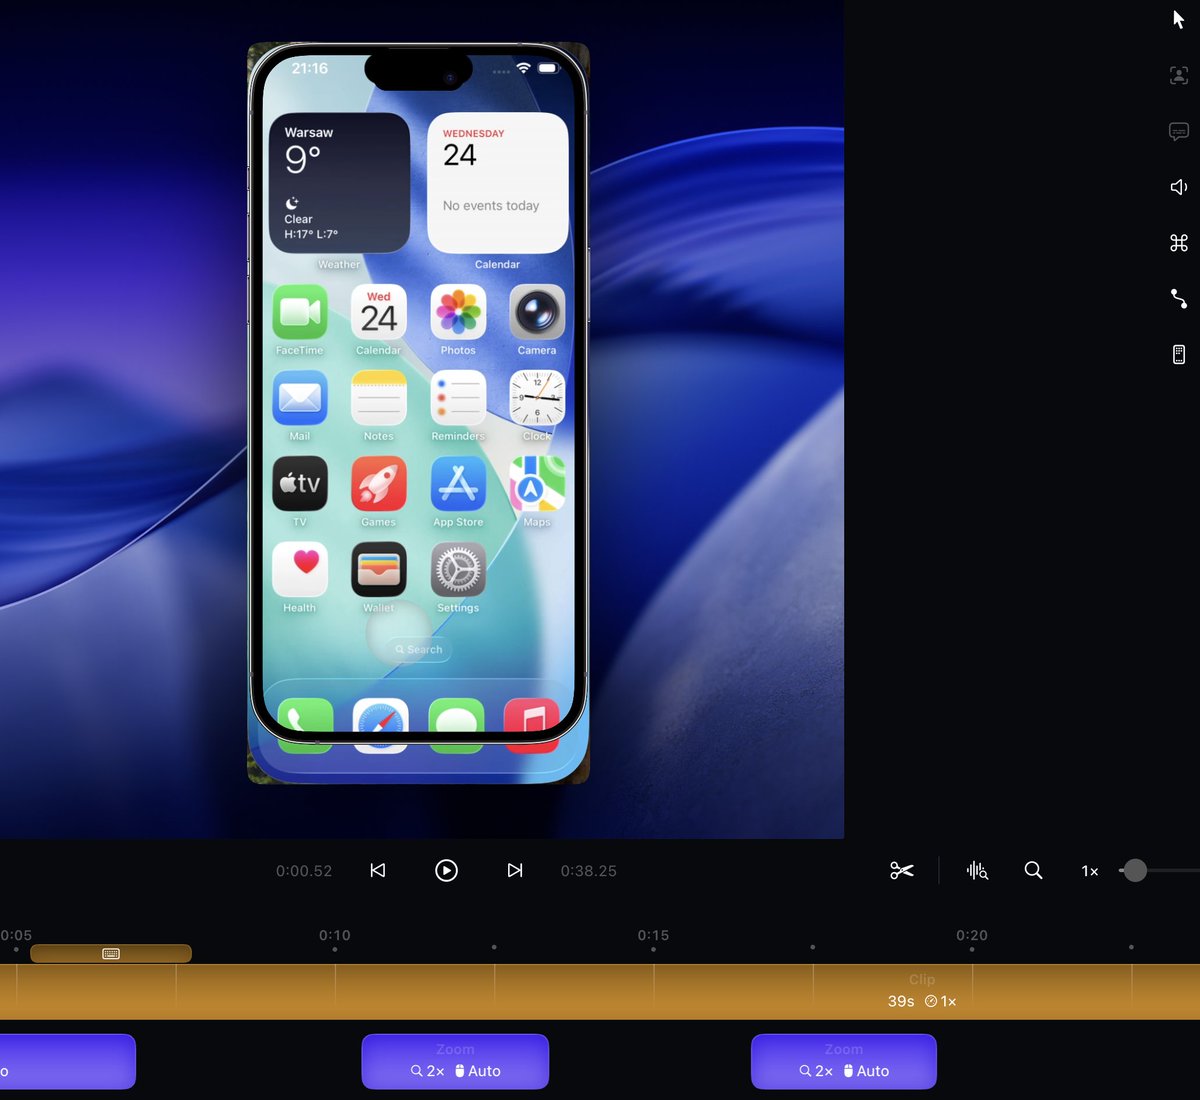This screenshot has width=1200, height=1100.
Task: Click Games rocket app icon in preview
Action: (379, 484)
